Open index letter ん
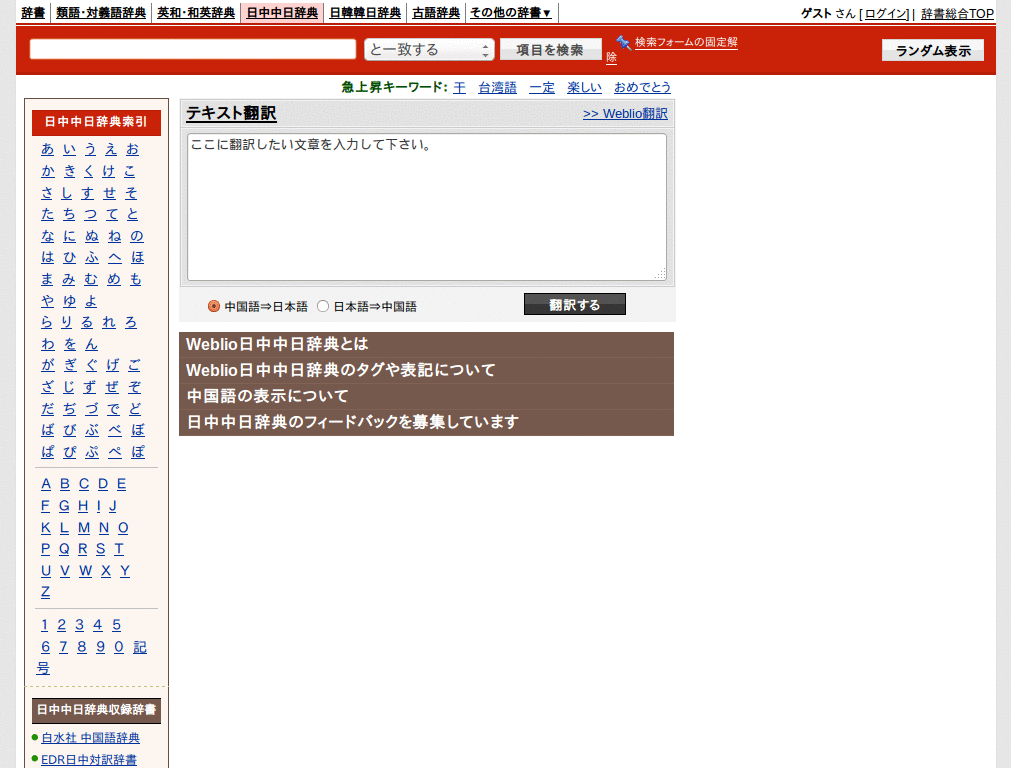Screen dimensions: 1024x768 pyautogui.click(x=91, y=344)
